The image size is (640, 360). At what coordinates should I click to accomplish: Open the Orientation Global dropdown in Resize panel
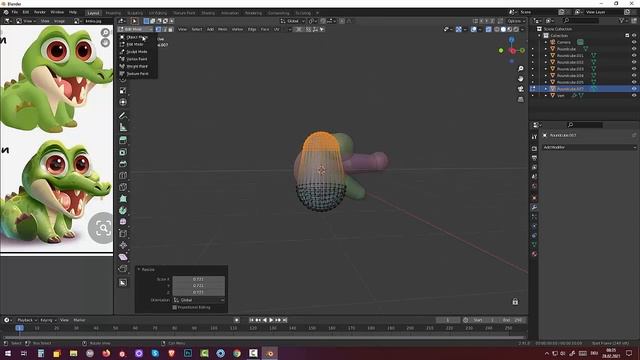198,300
